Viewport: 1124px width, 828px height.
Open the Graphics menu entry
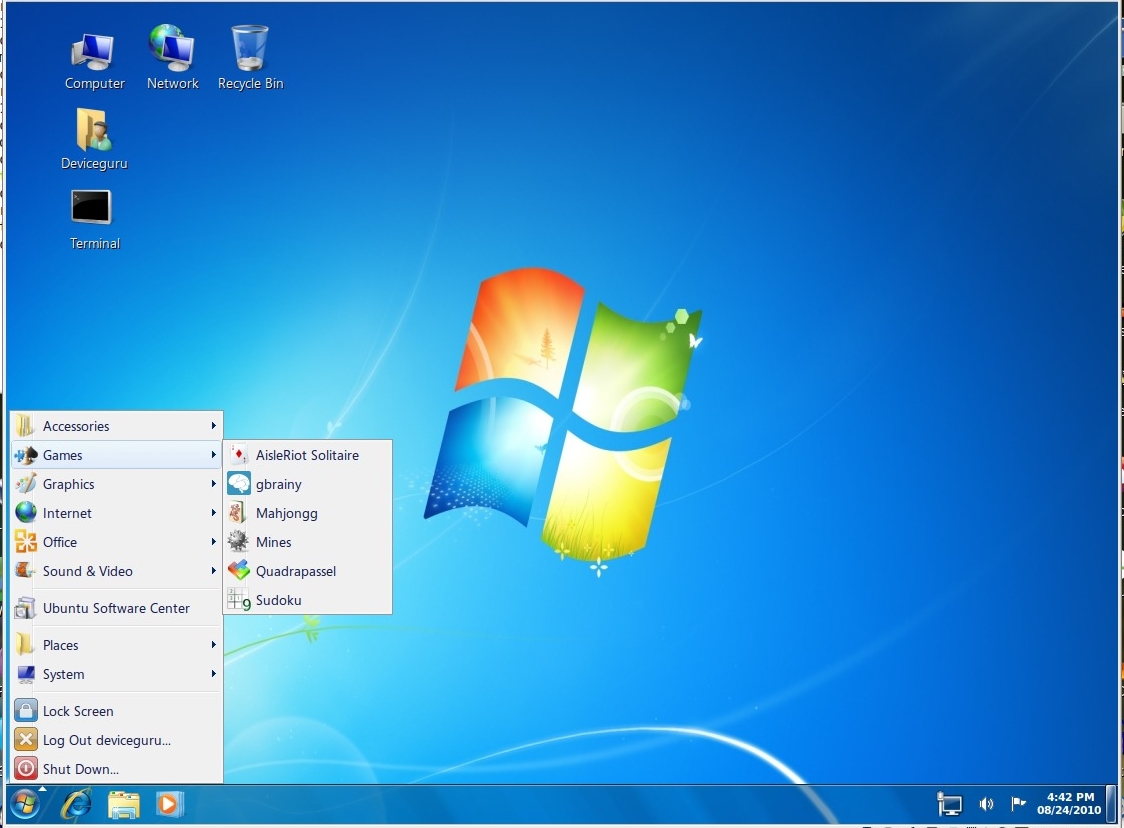(116, 484)
